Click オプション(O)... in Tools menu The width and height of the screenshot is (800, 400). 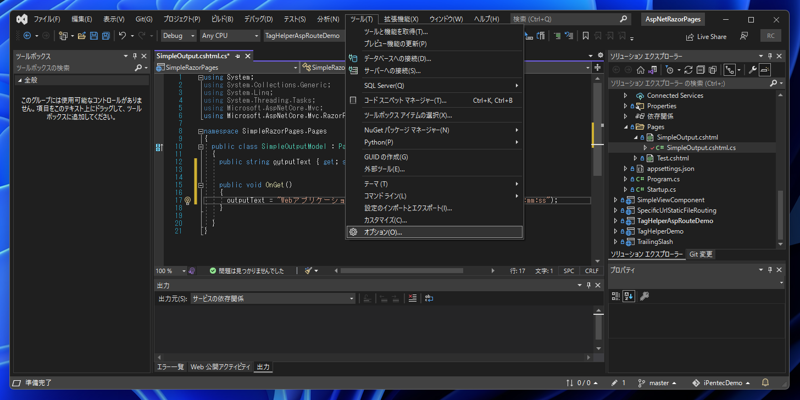point(434,232)
